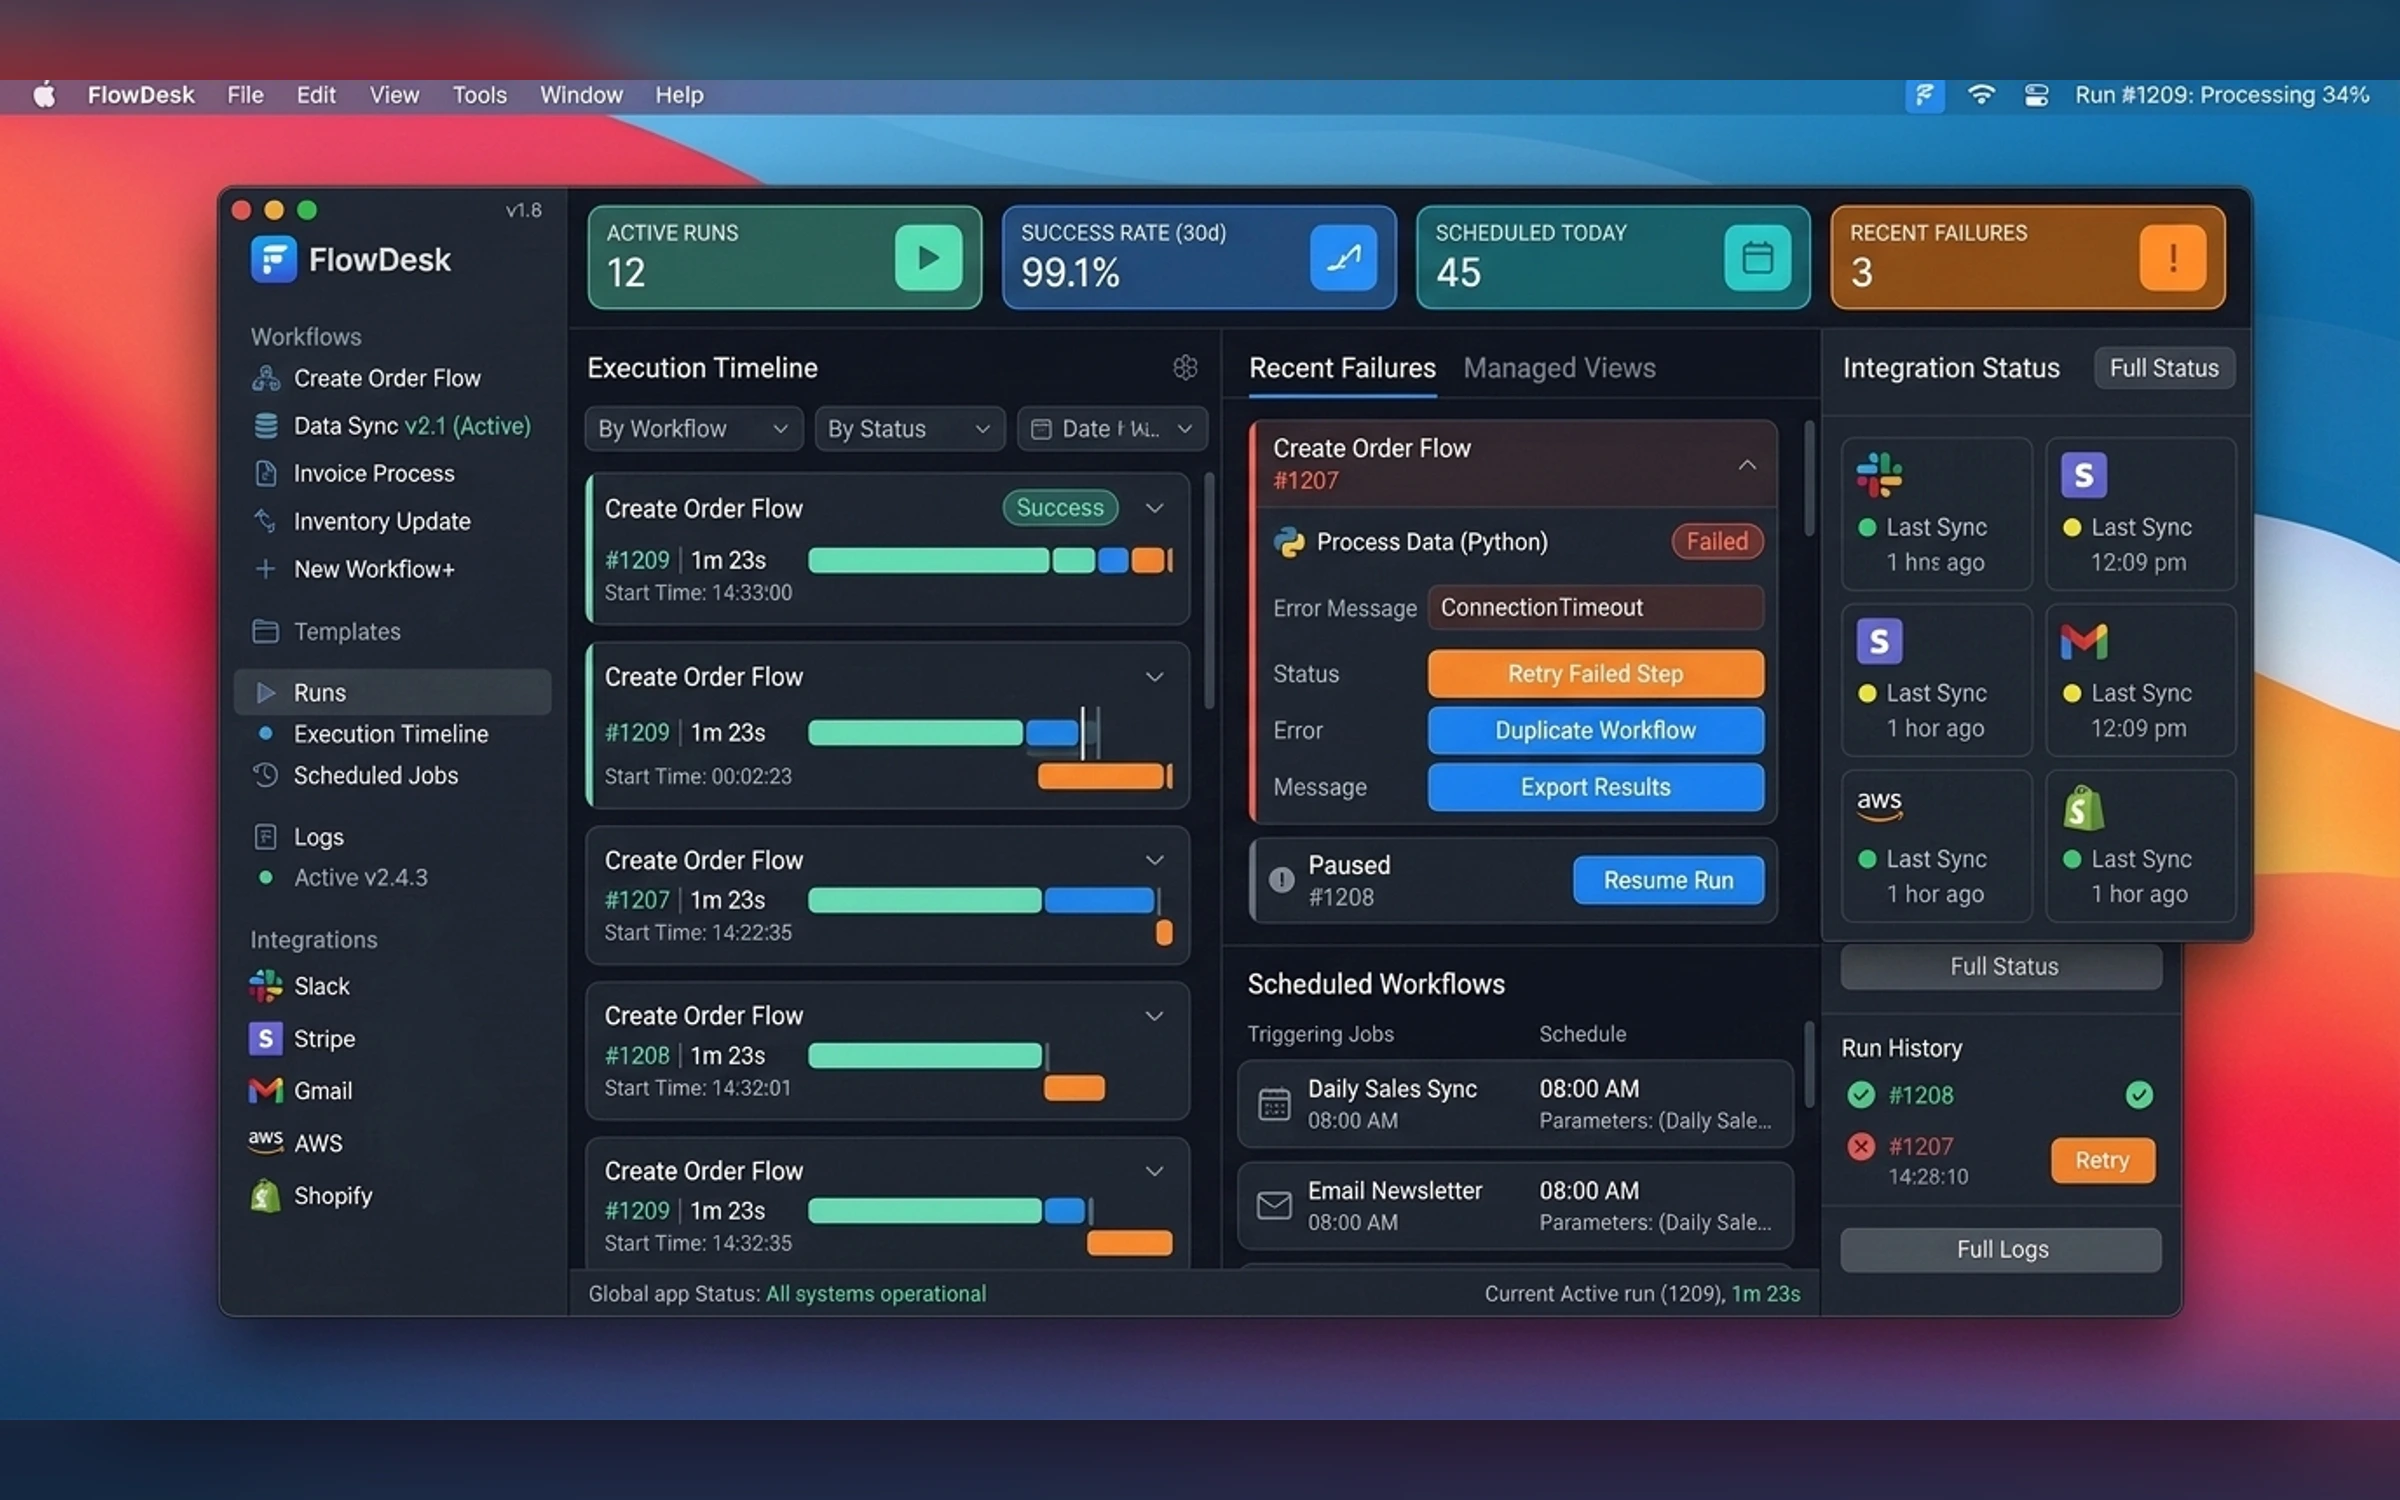
Task: Select Data Sync v2.1 workflow in sidebar
Action: (x=392, y=426)
